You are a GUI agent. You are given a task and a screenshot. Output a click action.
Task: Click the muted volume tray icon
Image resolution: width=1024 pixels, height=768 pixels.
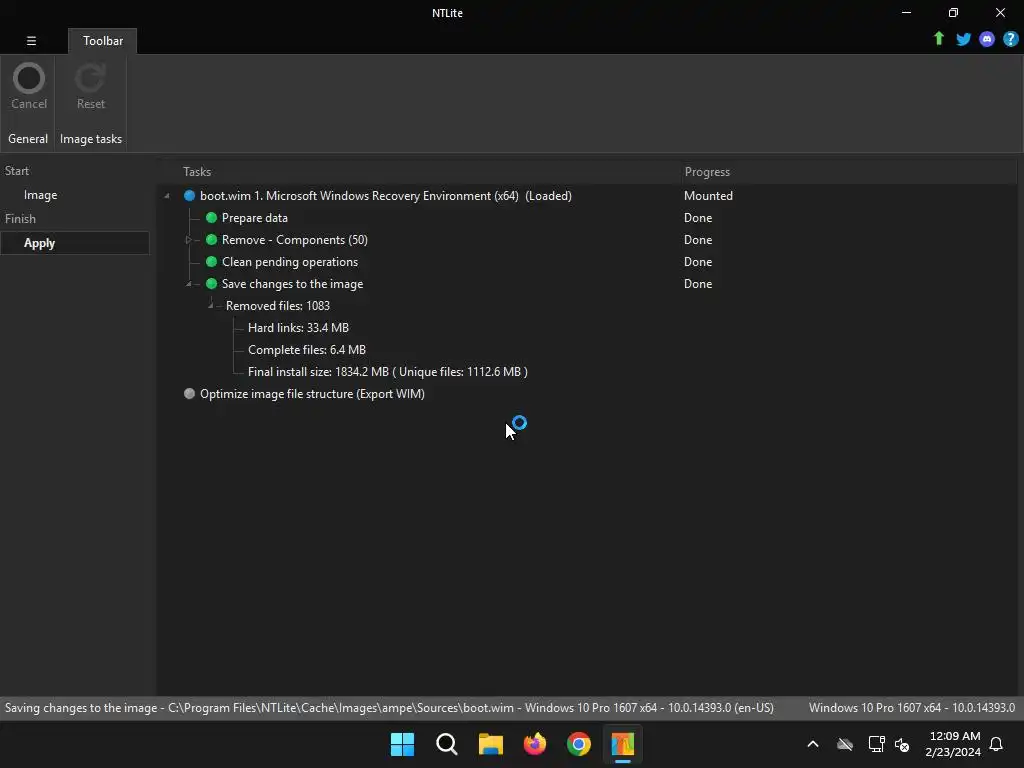pos(902,744)
